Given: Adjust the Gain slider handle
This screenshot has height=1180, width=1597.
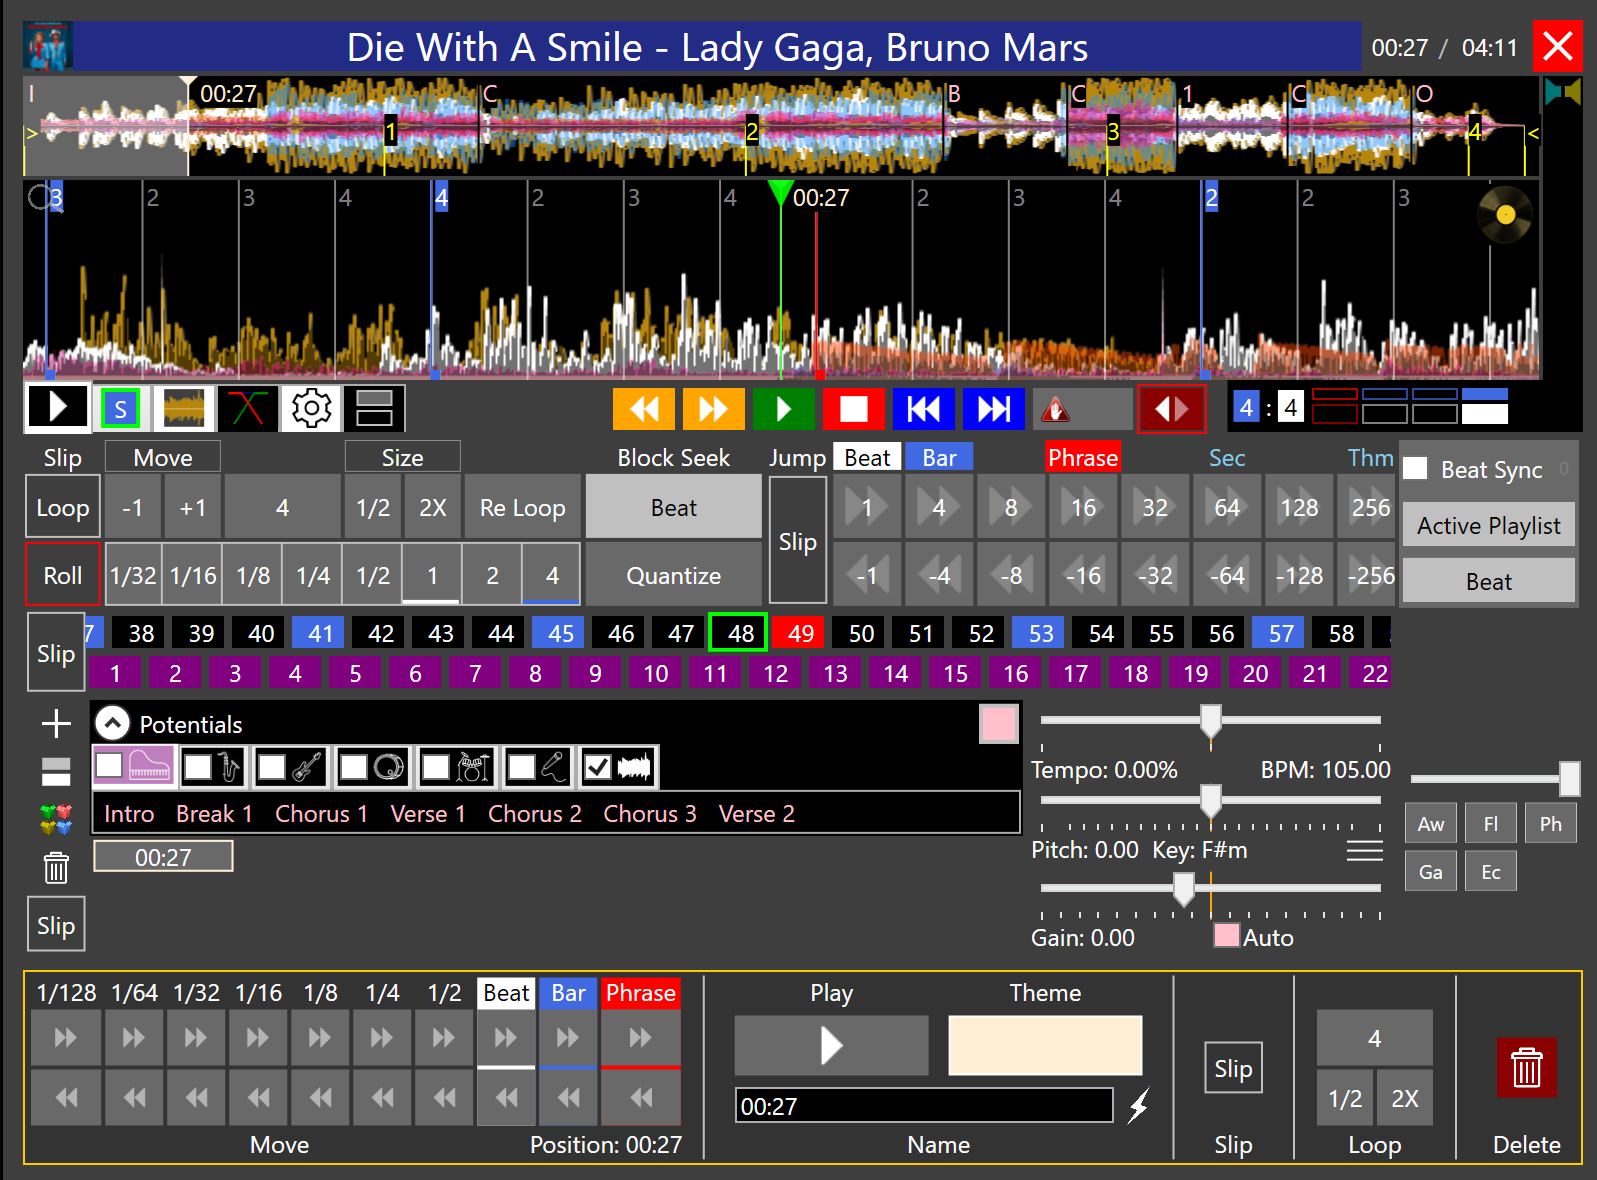Looking at the screenshot, I should (1183, 888).
